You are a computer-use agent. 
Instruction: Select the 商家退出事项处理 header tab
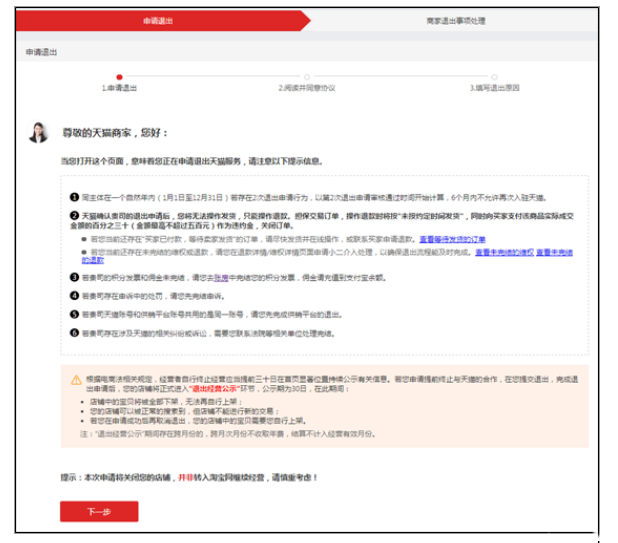tap(456, 21)
